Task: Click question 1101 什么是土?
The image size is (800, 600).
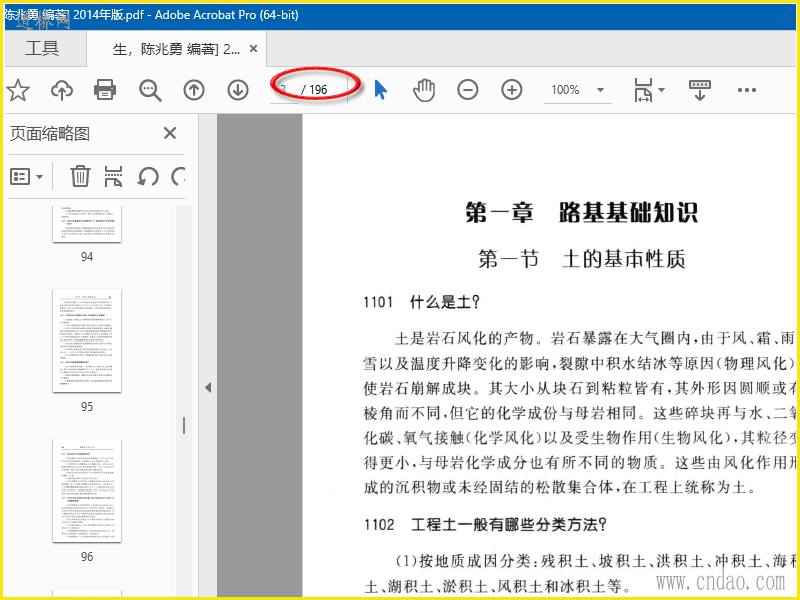Action: [x=421, y=302]
